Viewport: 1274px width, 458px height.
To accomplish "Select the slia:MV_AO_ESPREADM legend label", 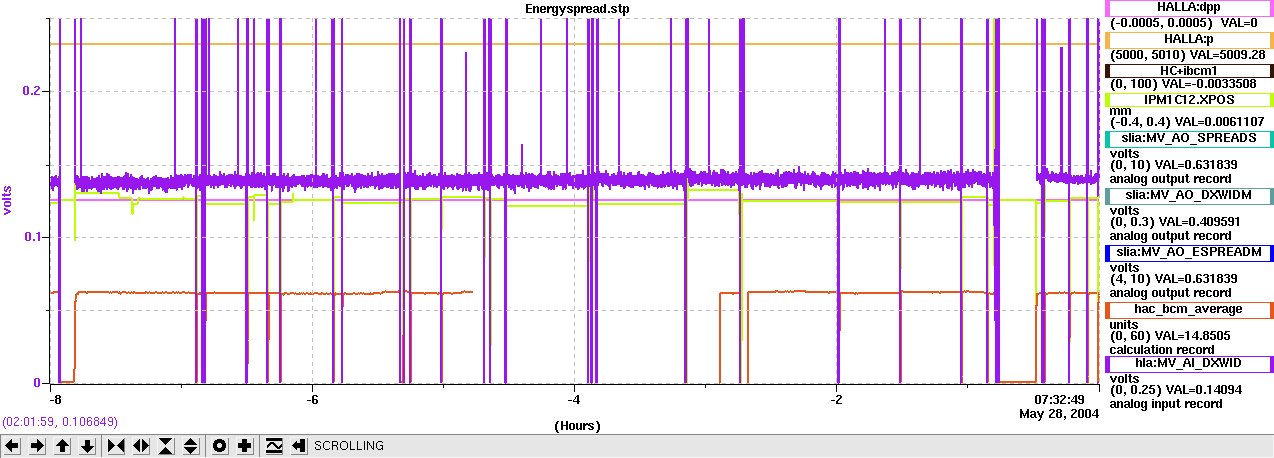I will click(x=1188, y=253).
